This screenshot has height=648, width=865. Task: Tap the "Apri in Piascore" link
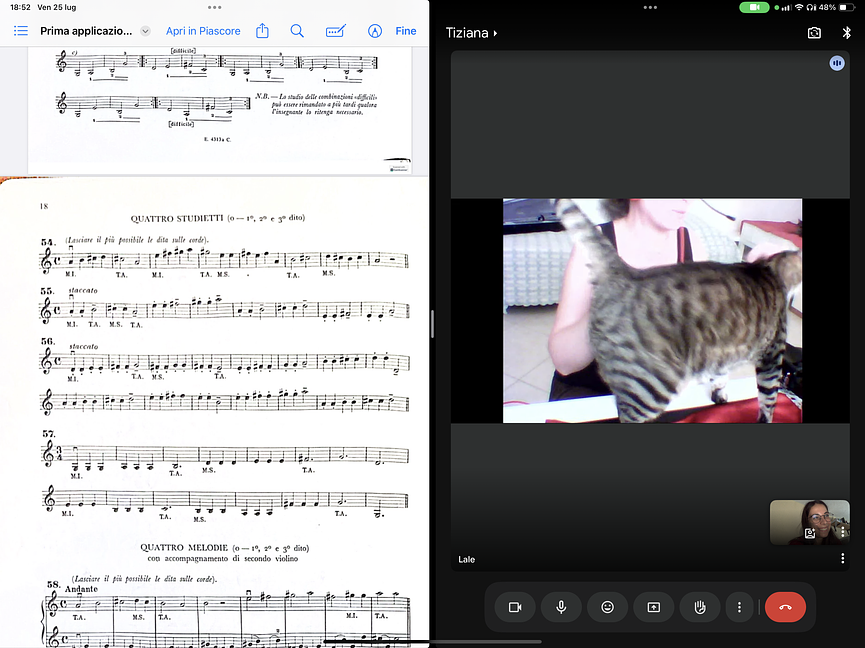[x=203, y=31]
